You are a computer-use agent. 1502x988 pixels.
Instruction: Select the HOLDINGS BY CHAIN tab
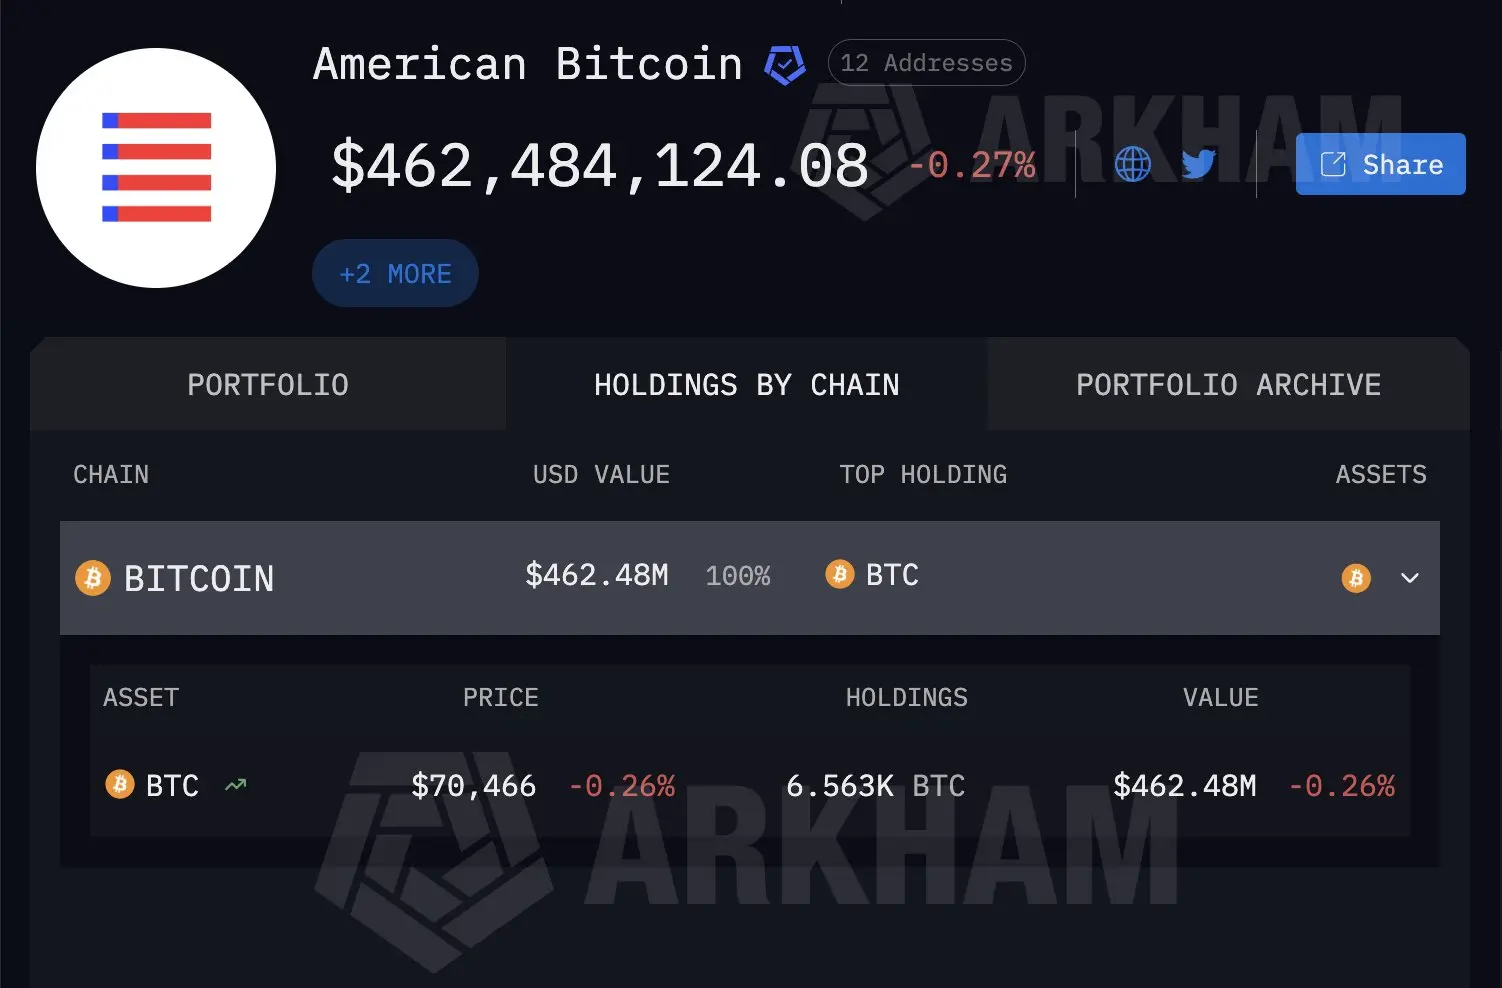tap(746, 384)
